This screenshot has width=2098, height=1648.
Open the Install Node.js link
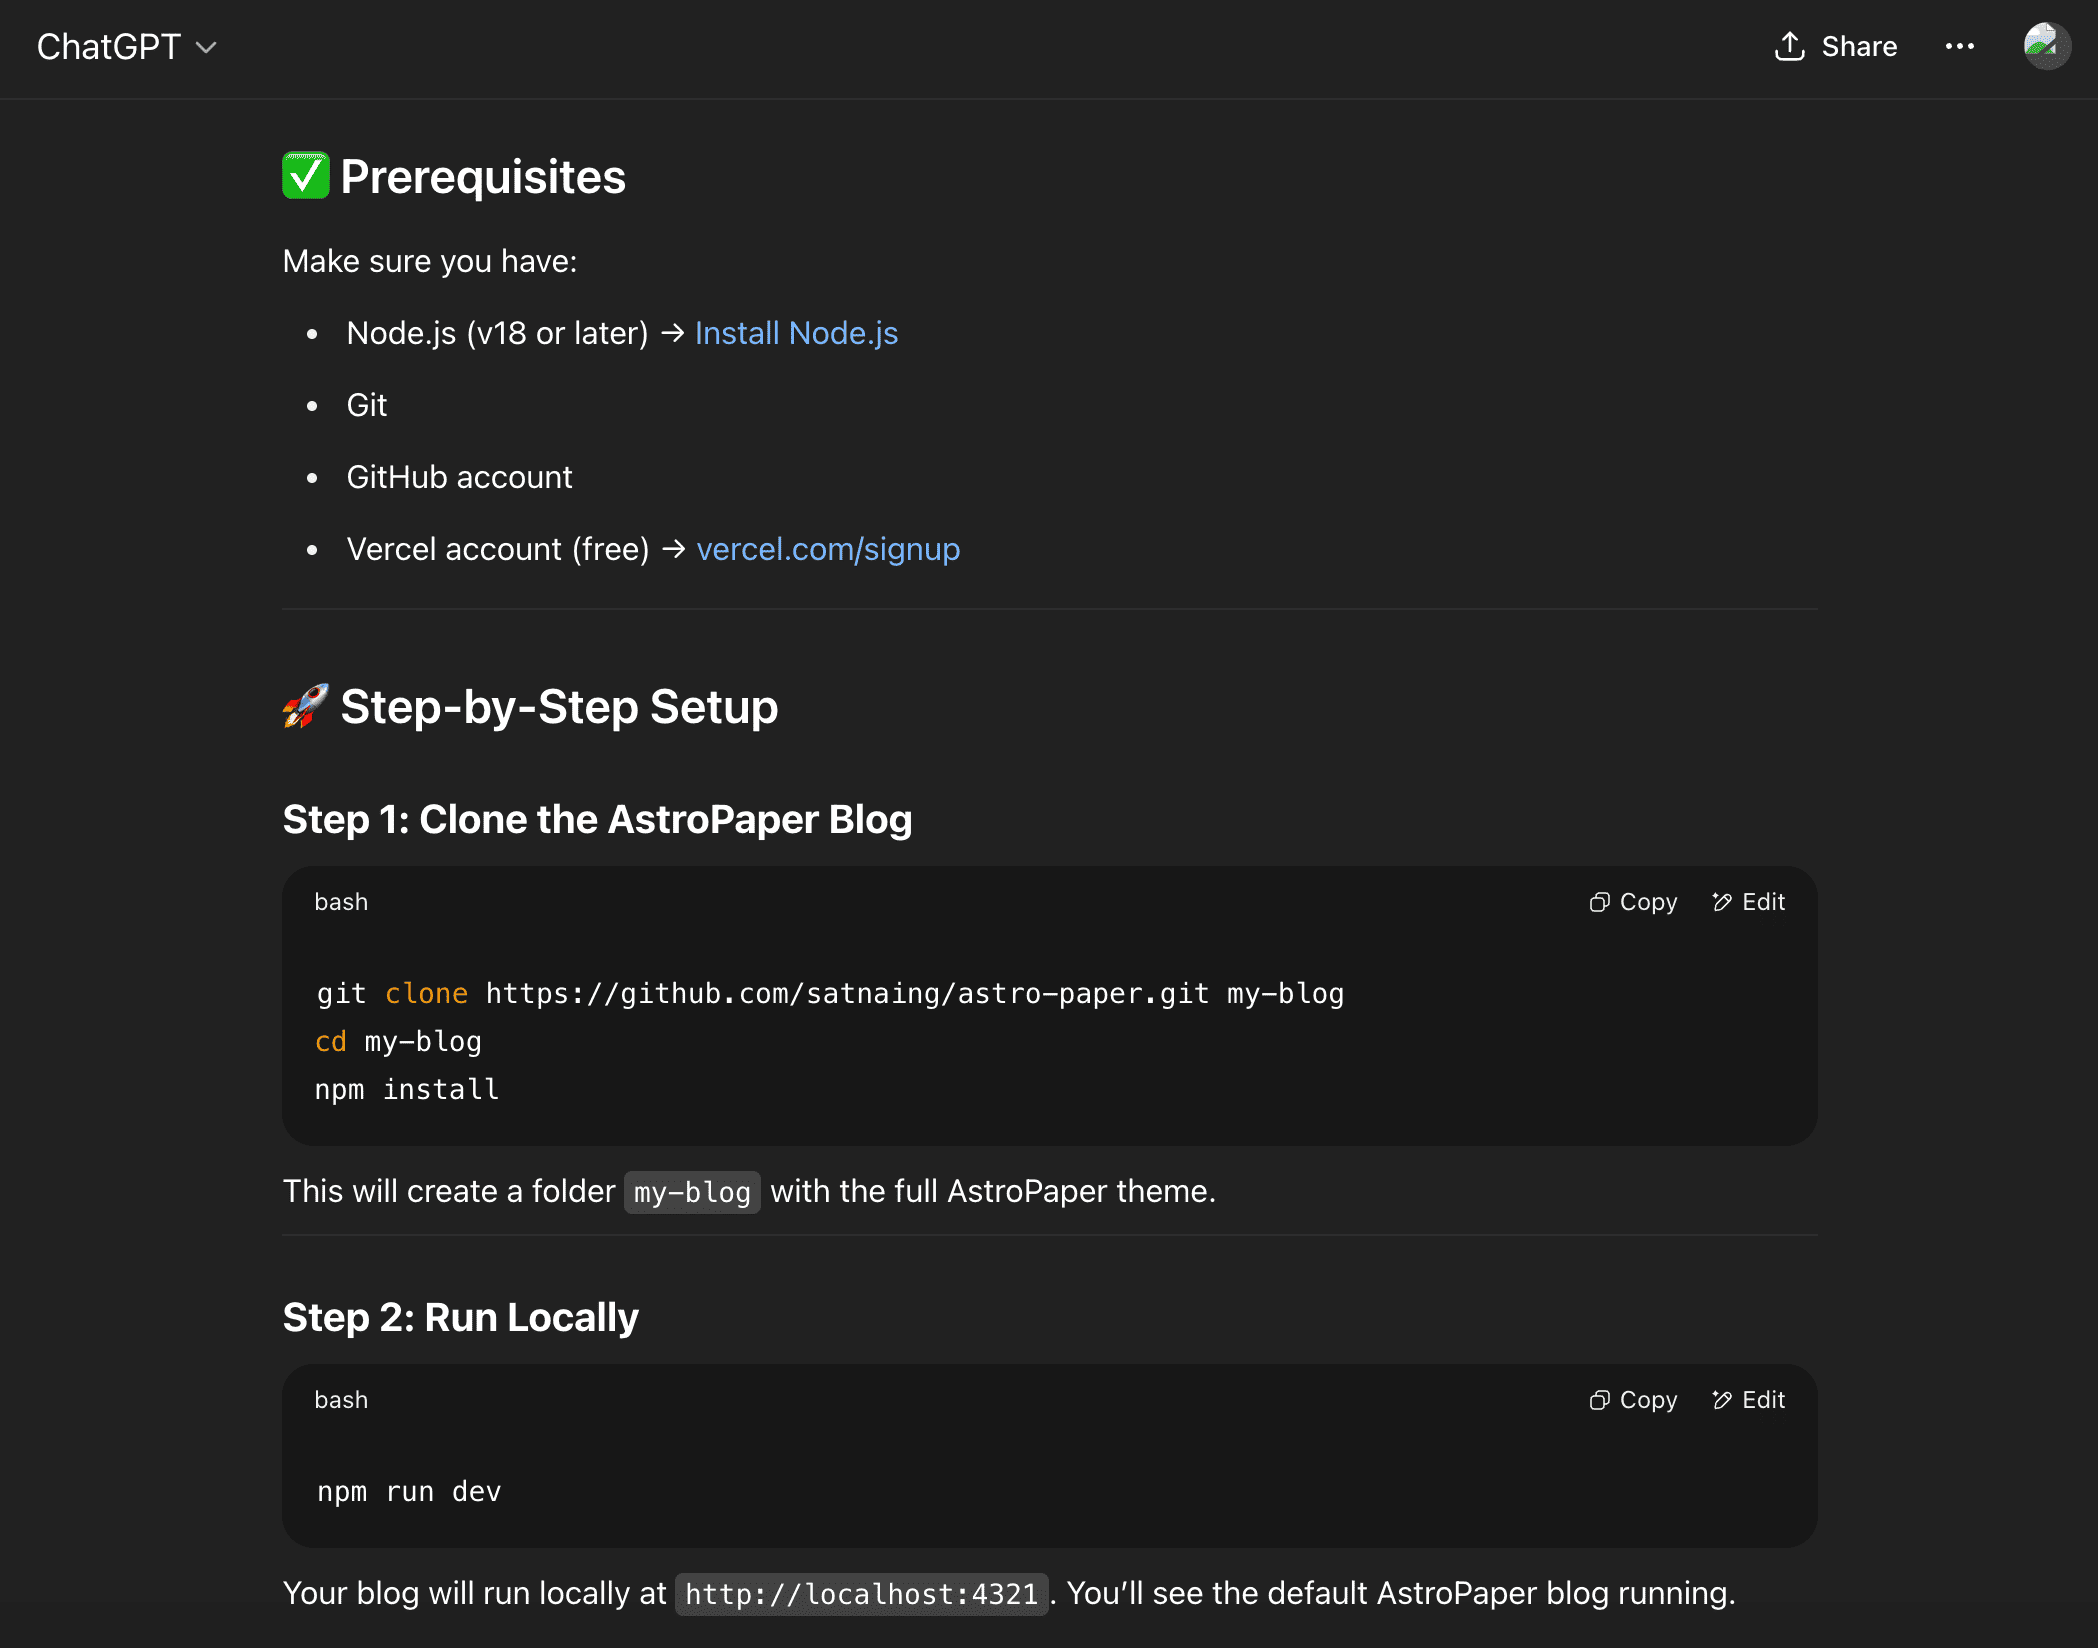pos(796,333)
